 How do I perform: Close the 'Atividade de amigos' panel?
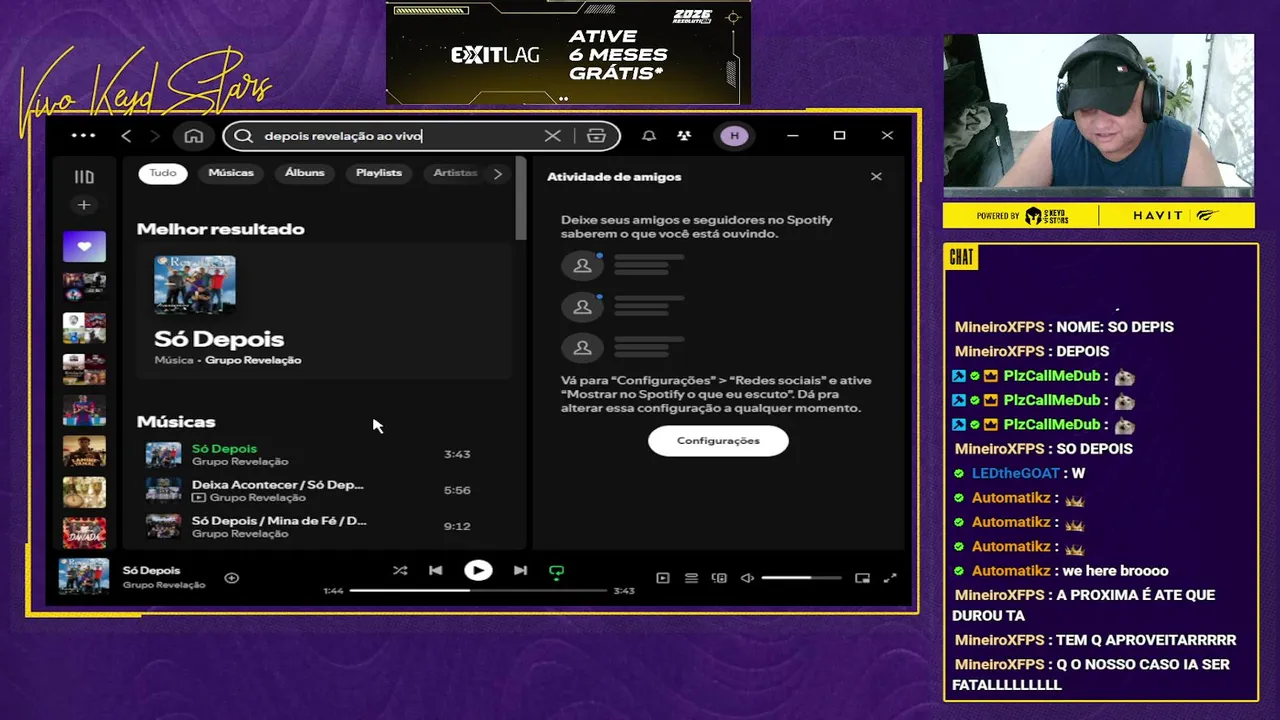point(876,177)
